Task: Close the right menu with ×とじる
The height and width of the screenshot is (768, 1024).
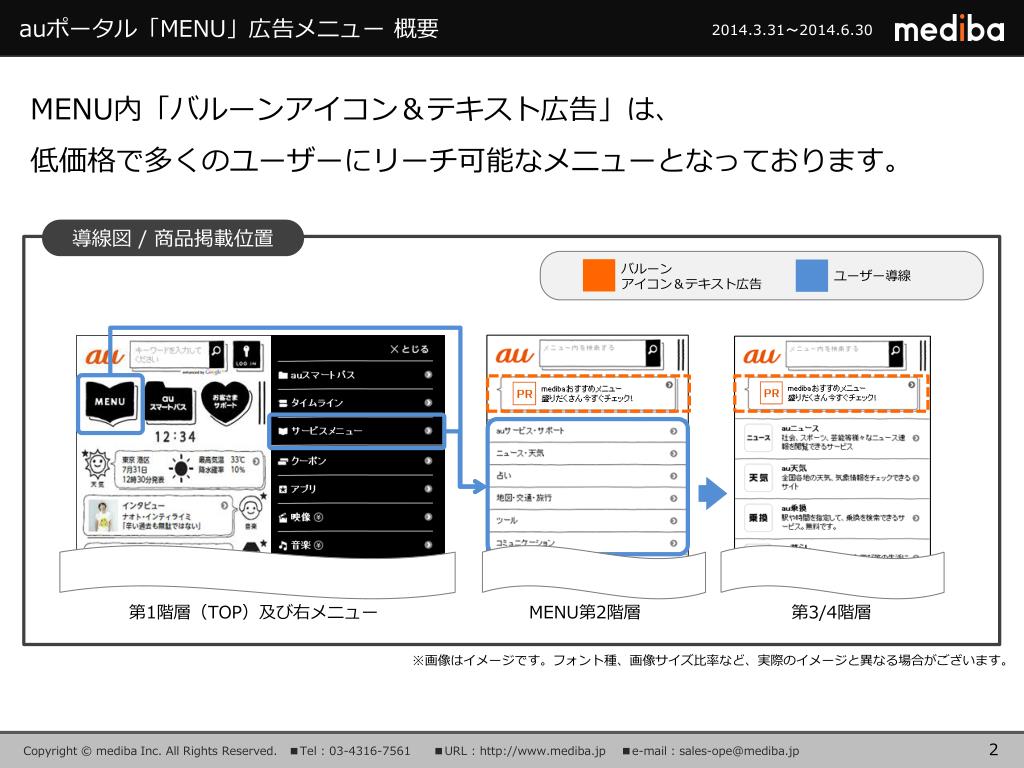Action: tap(409, 349)
